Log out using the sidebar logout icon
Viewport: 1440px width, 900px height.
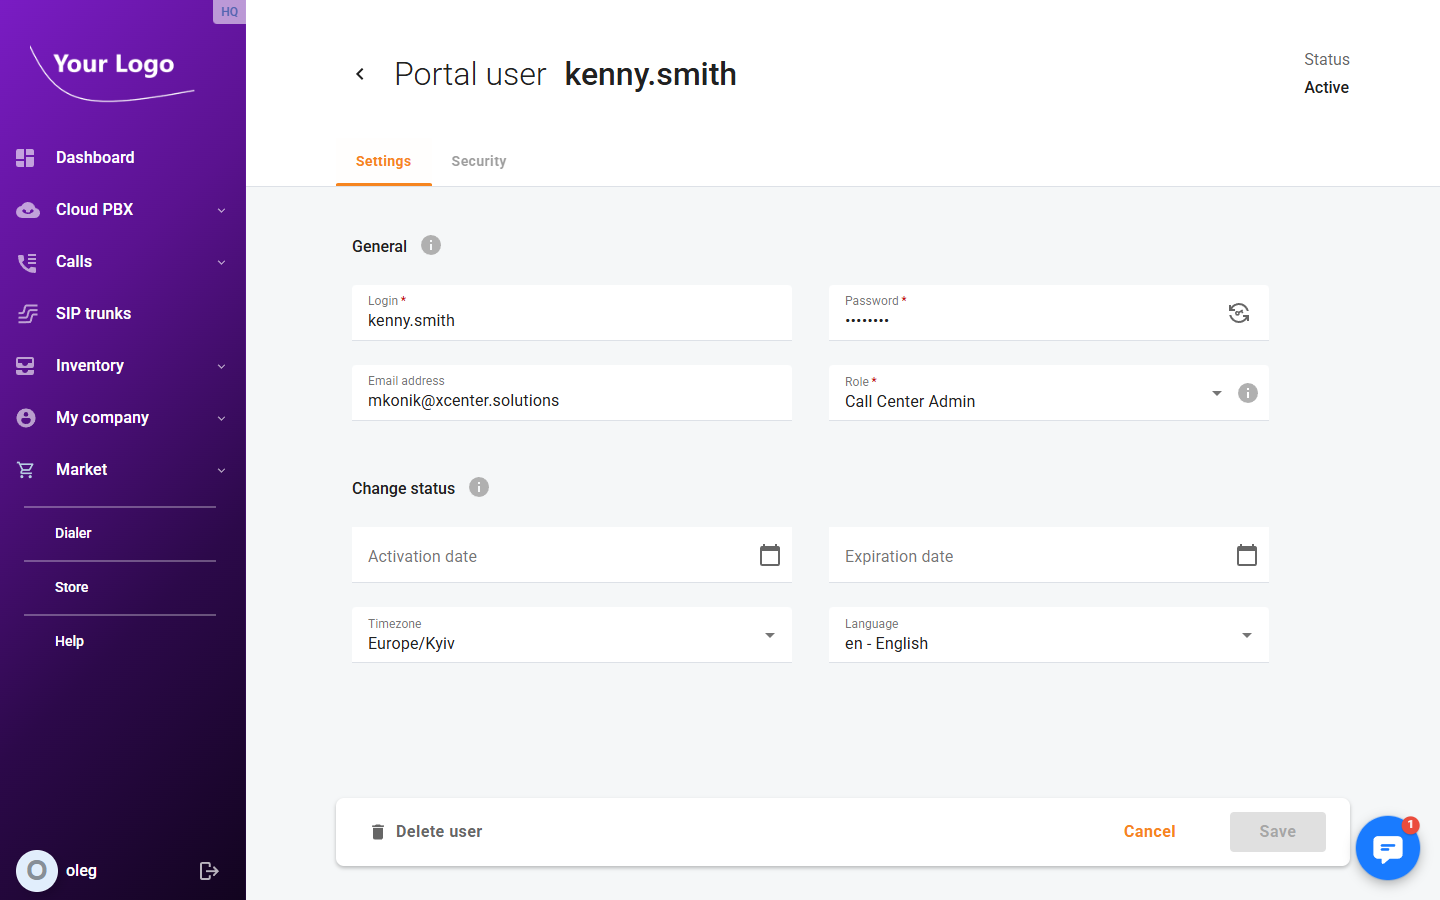tap(209, 870)
